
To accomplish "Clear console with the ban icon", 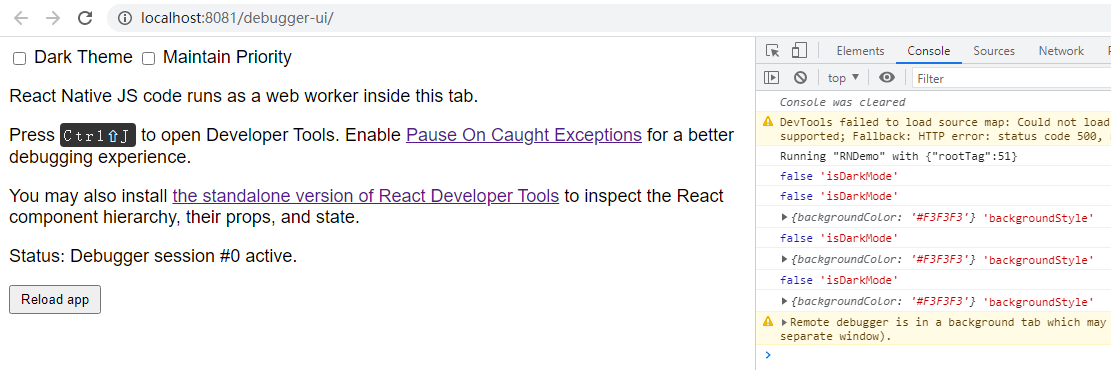I will [800, 78].
